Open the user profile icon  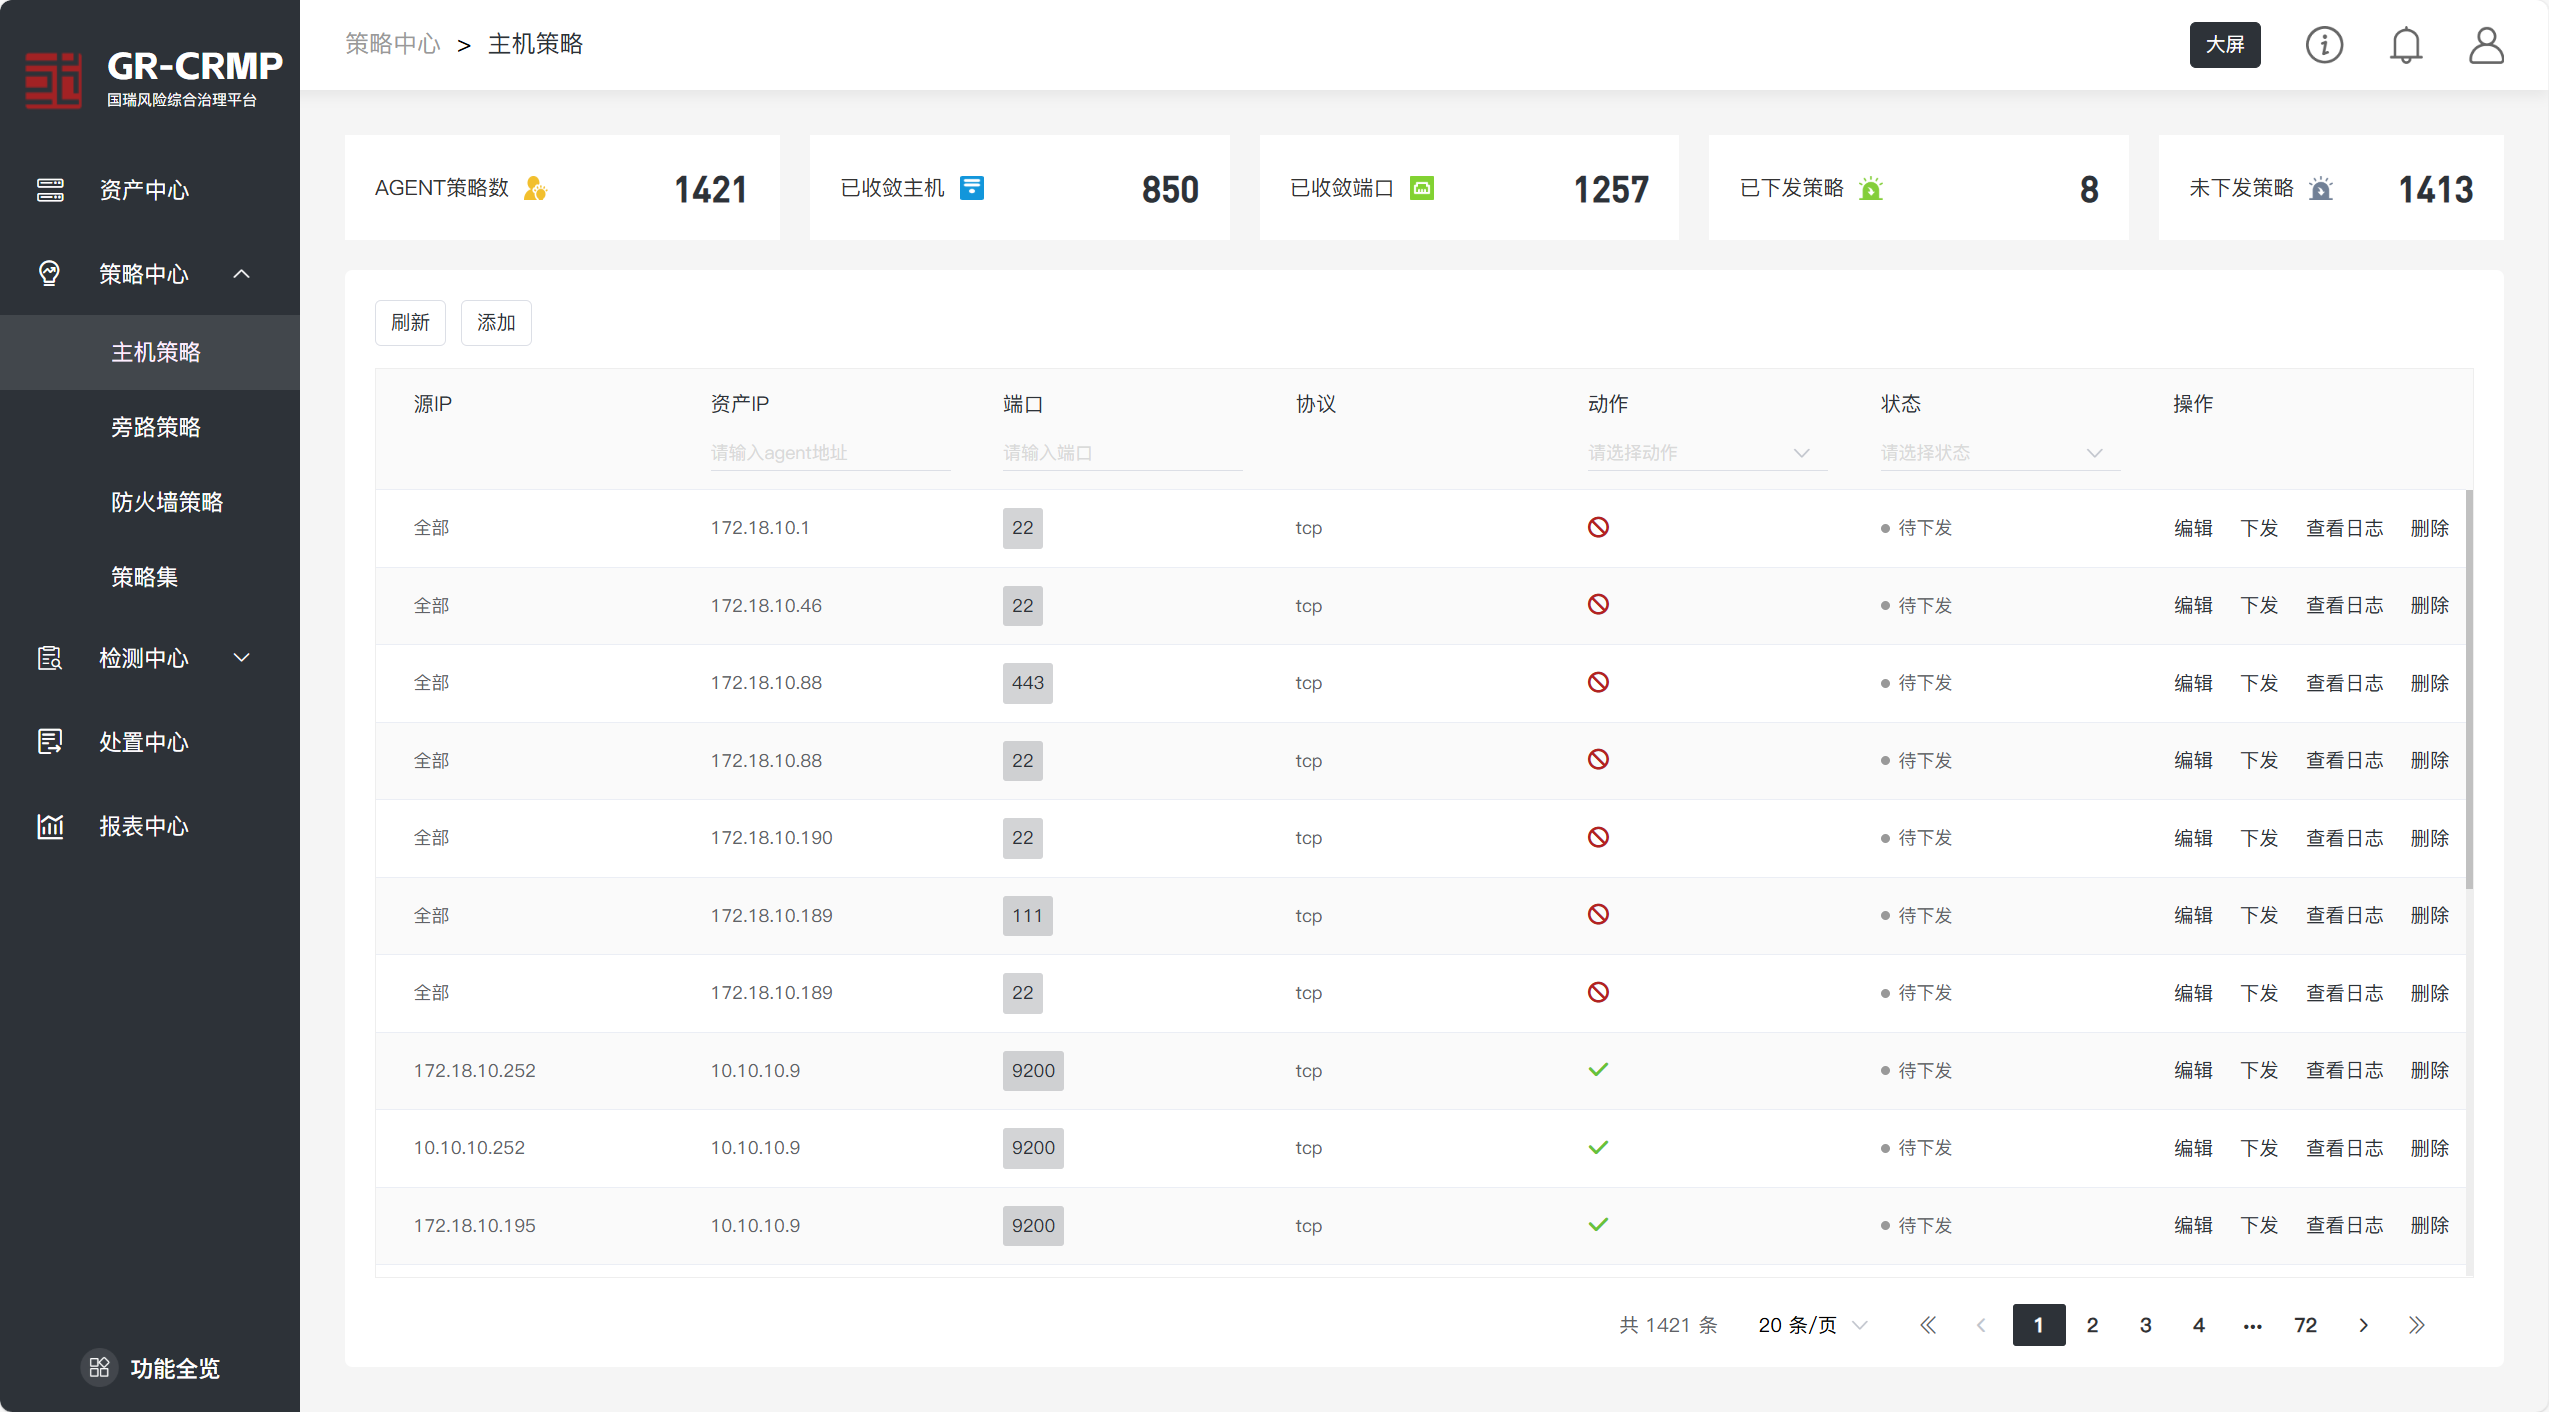point(2486,45)
